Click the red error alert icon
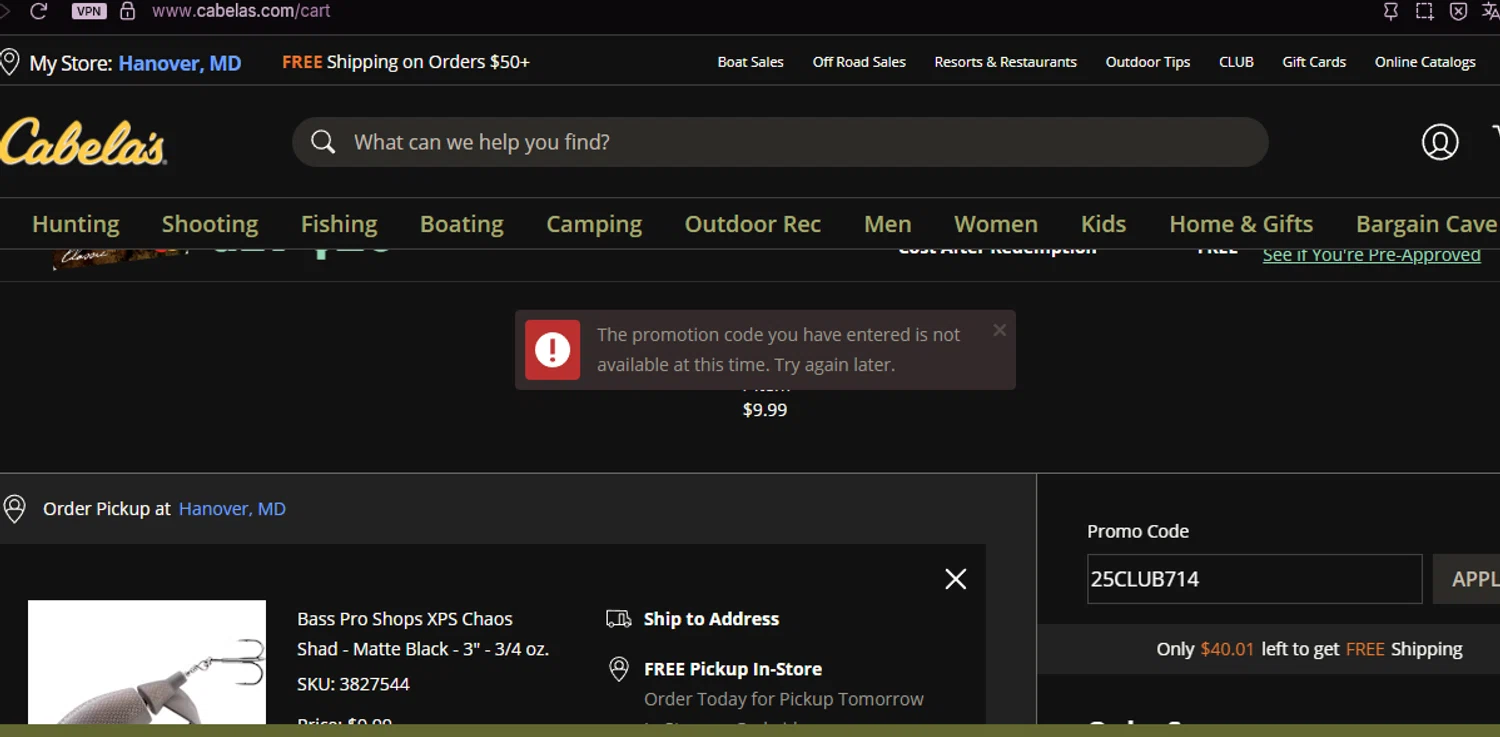Screen dimensions: 1500x737 click(553, 350)
